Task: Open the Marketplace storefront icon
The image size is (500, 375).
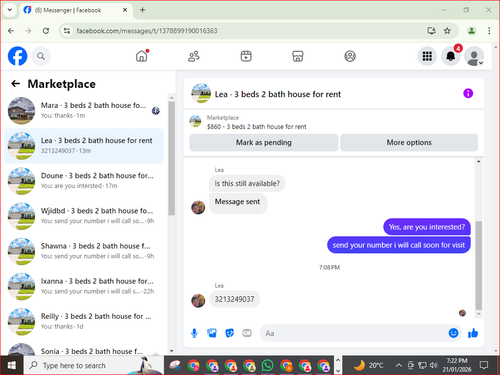Action: coord(298,56)
